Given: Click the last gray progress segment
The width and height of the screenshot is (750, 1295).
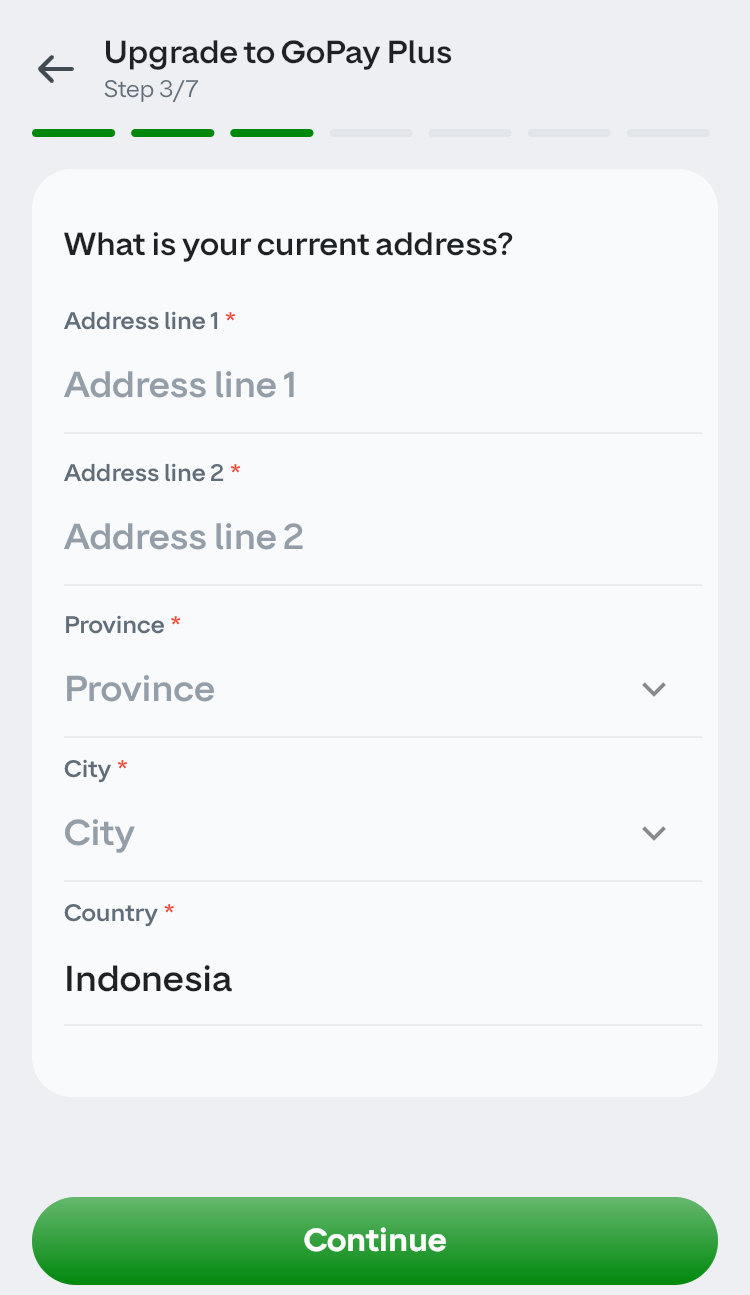Looking at the screenshot, I should tap(668, 133).
